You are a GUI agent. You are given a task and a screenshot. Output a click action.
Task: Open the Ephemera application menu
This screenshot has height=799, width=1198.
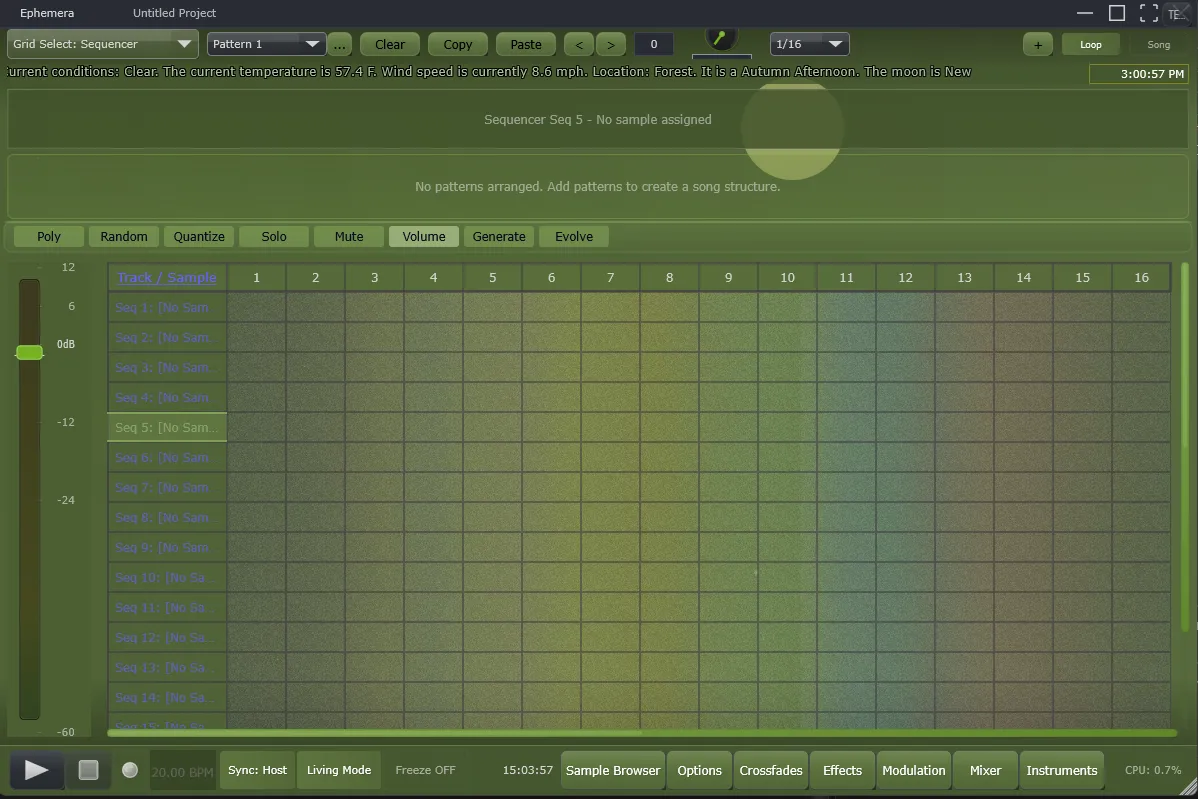(x=47, y=13)
